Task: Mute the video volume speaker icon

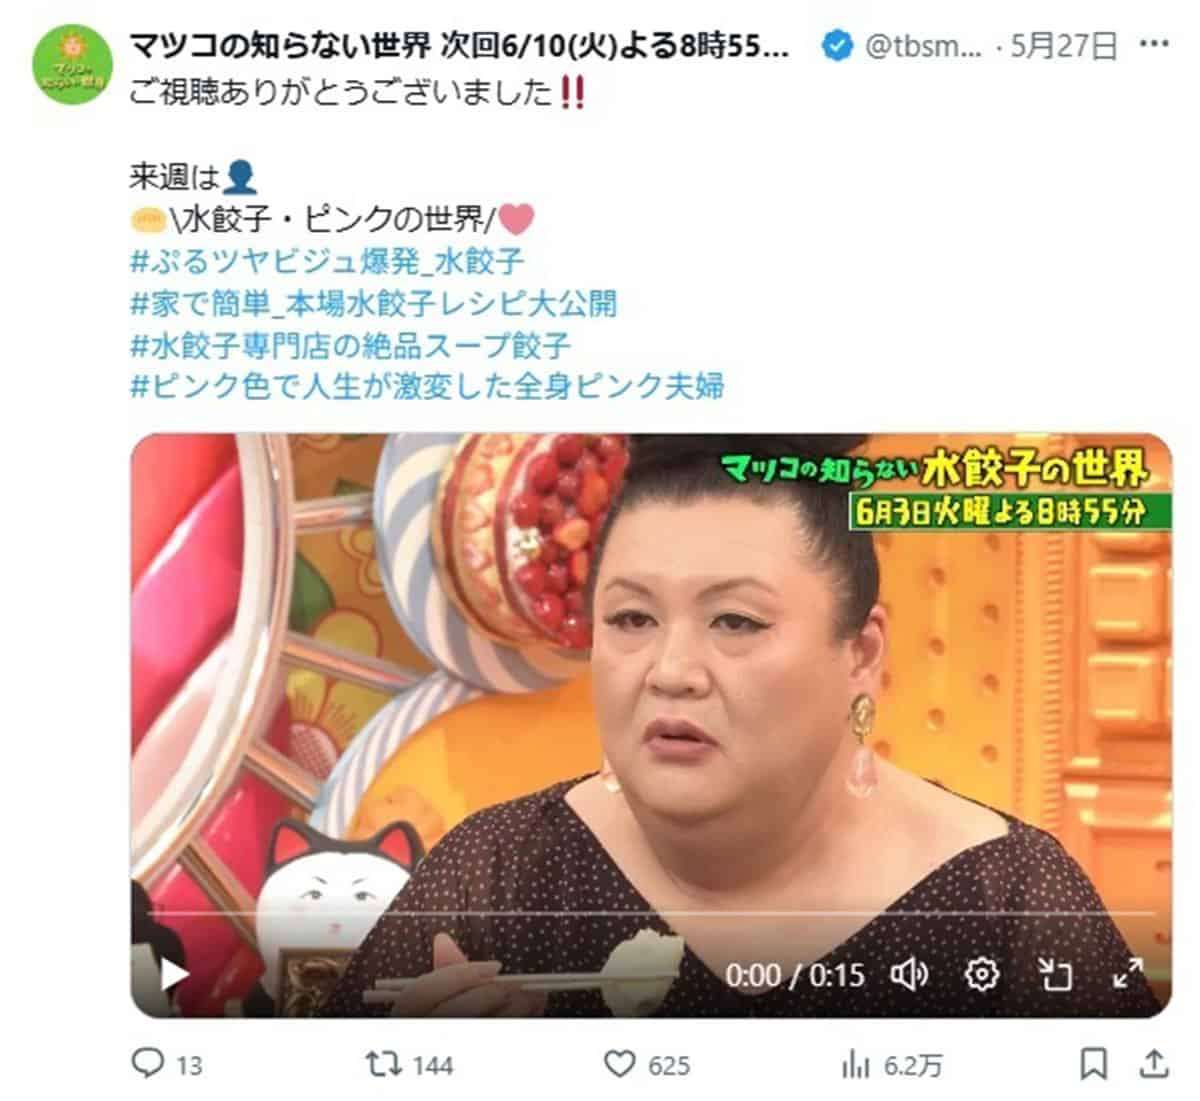Action: coord(909,974)
